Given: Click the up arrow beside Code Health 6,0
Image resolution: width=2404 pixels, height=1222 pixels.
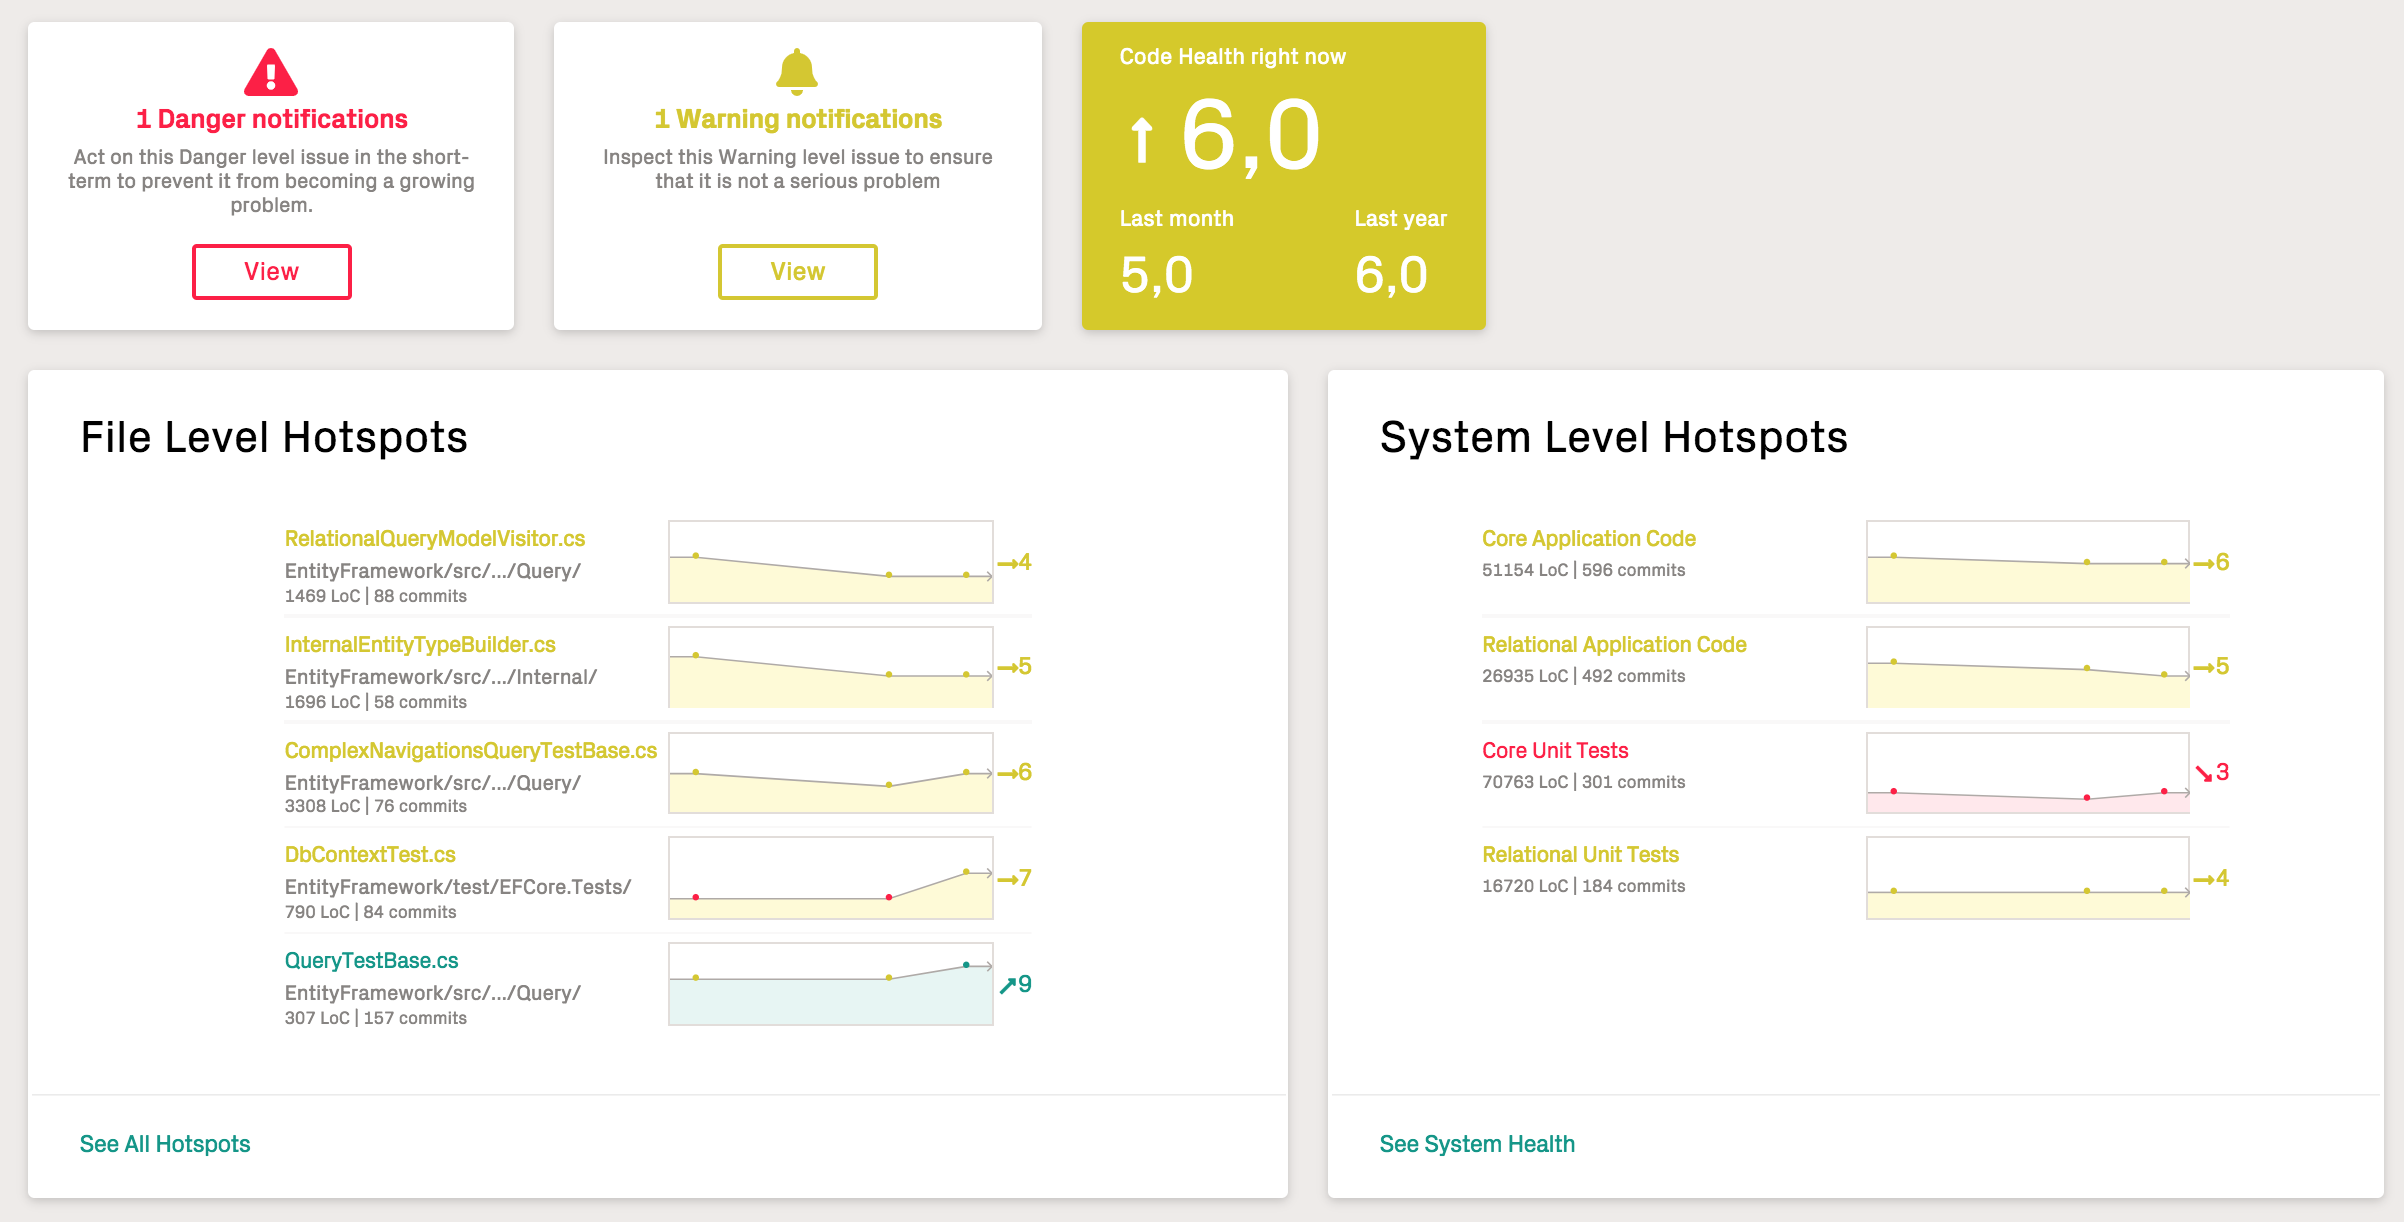Looking at the screenshot, I should 1141,140.
